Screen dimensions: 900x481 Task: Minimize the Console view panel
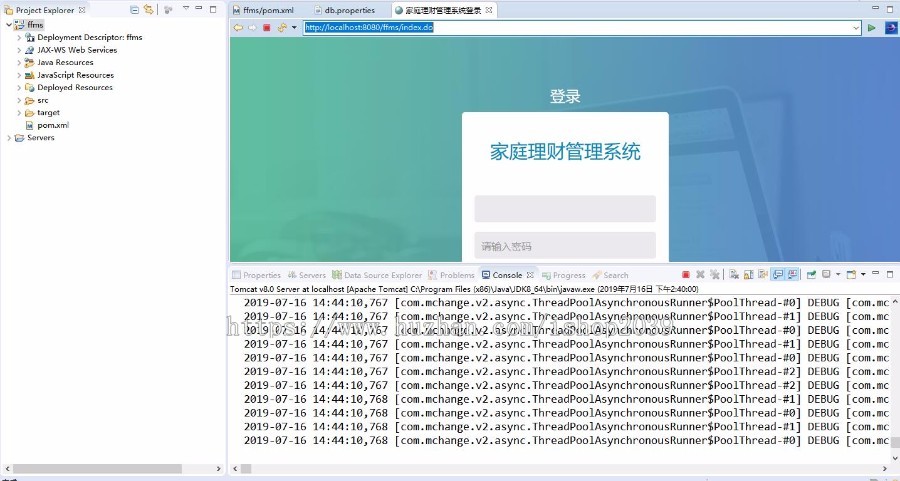[876, 273]
